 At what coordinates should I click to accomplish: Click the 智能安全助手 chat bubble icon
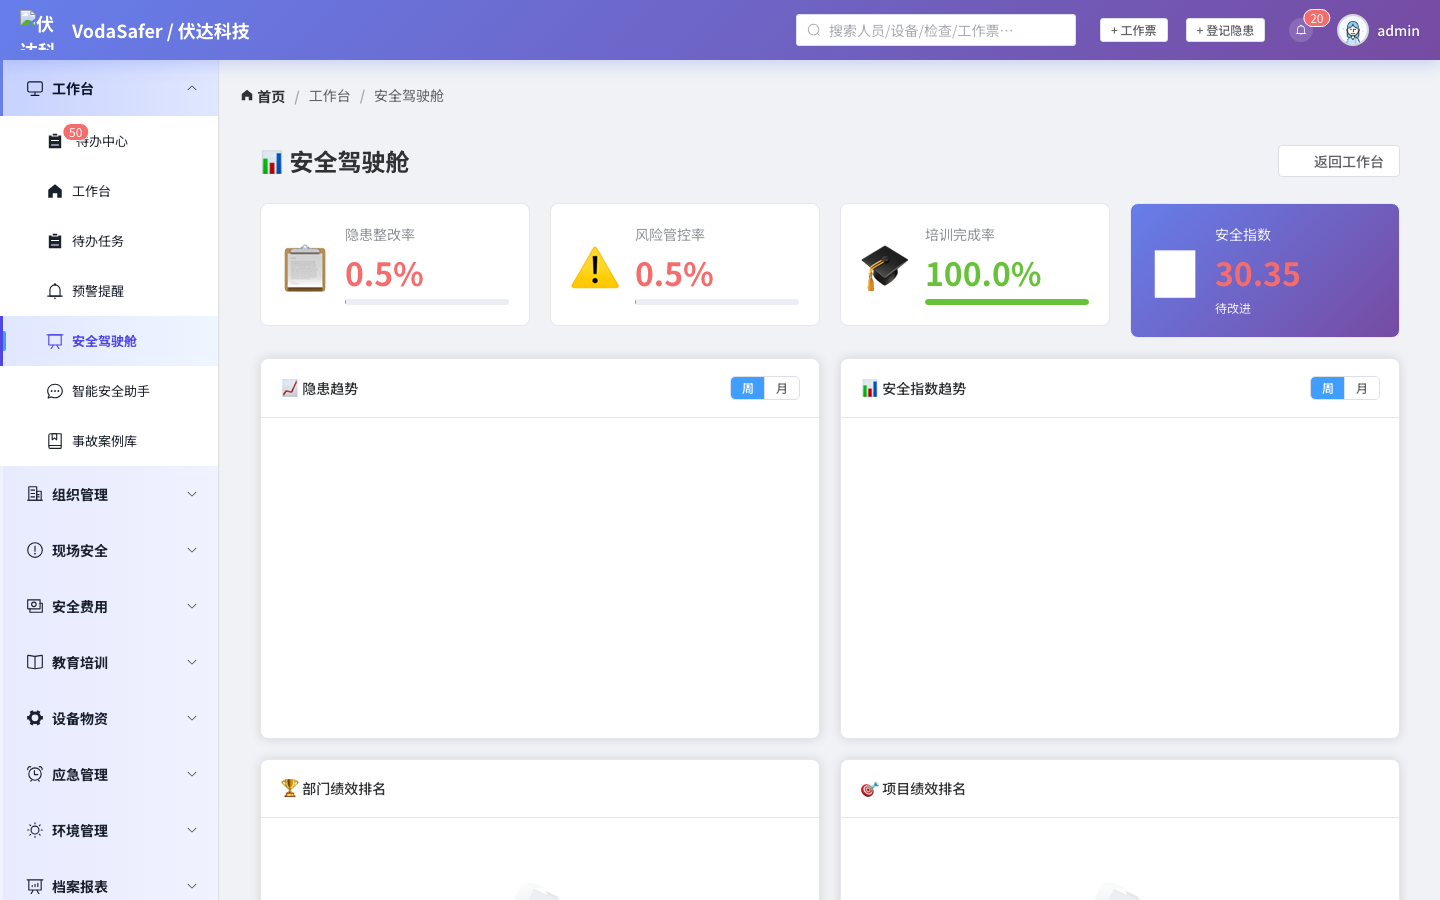pos(55,391)
